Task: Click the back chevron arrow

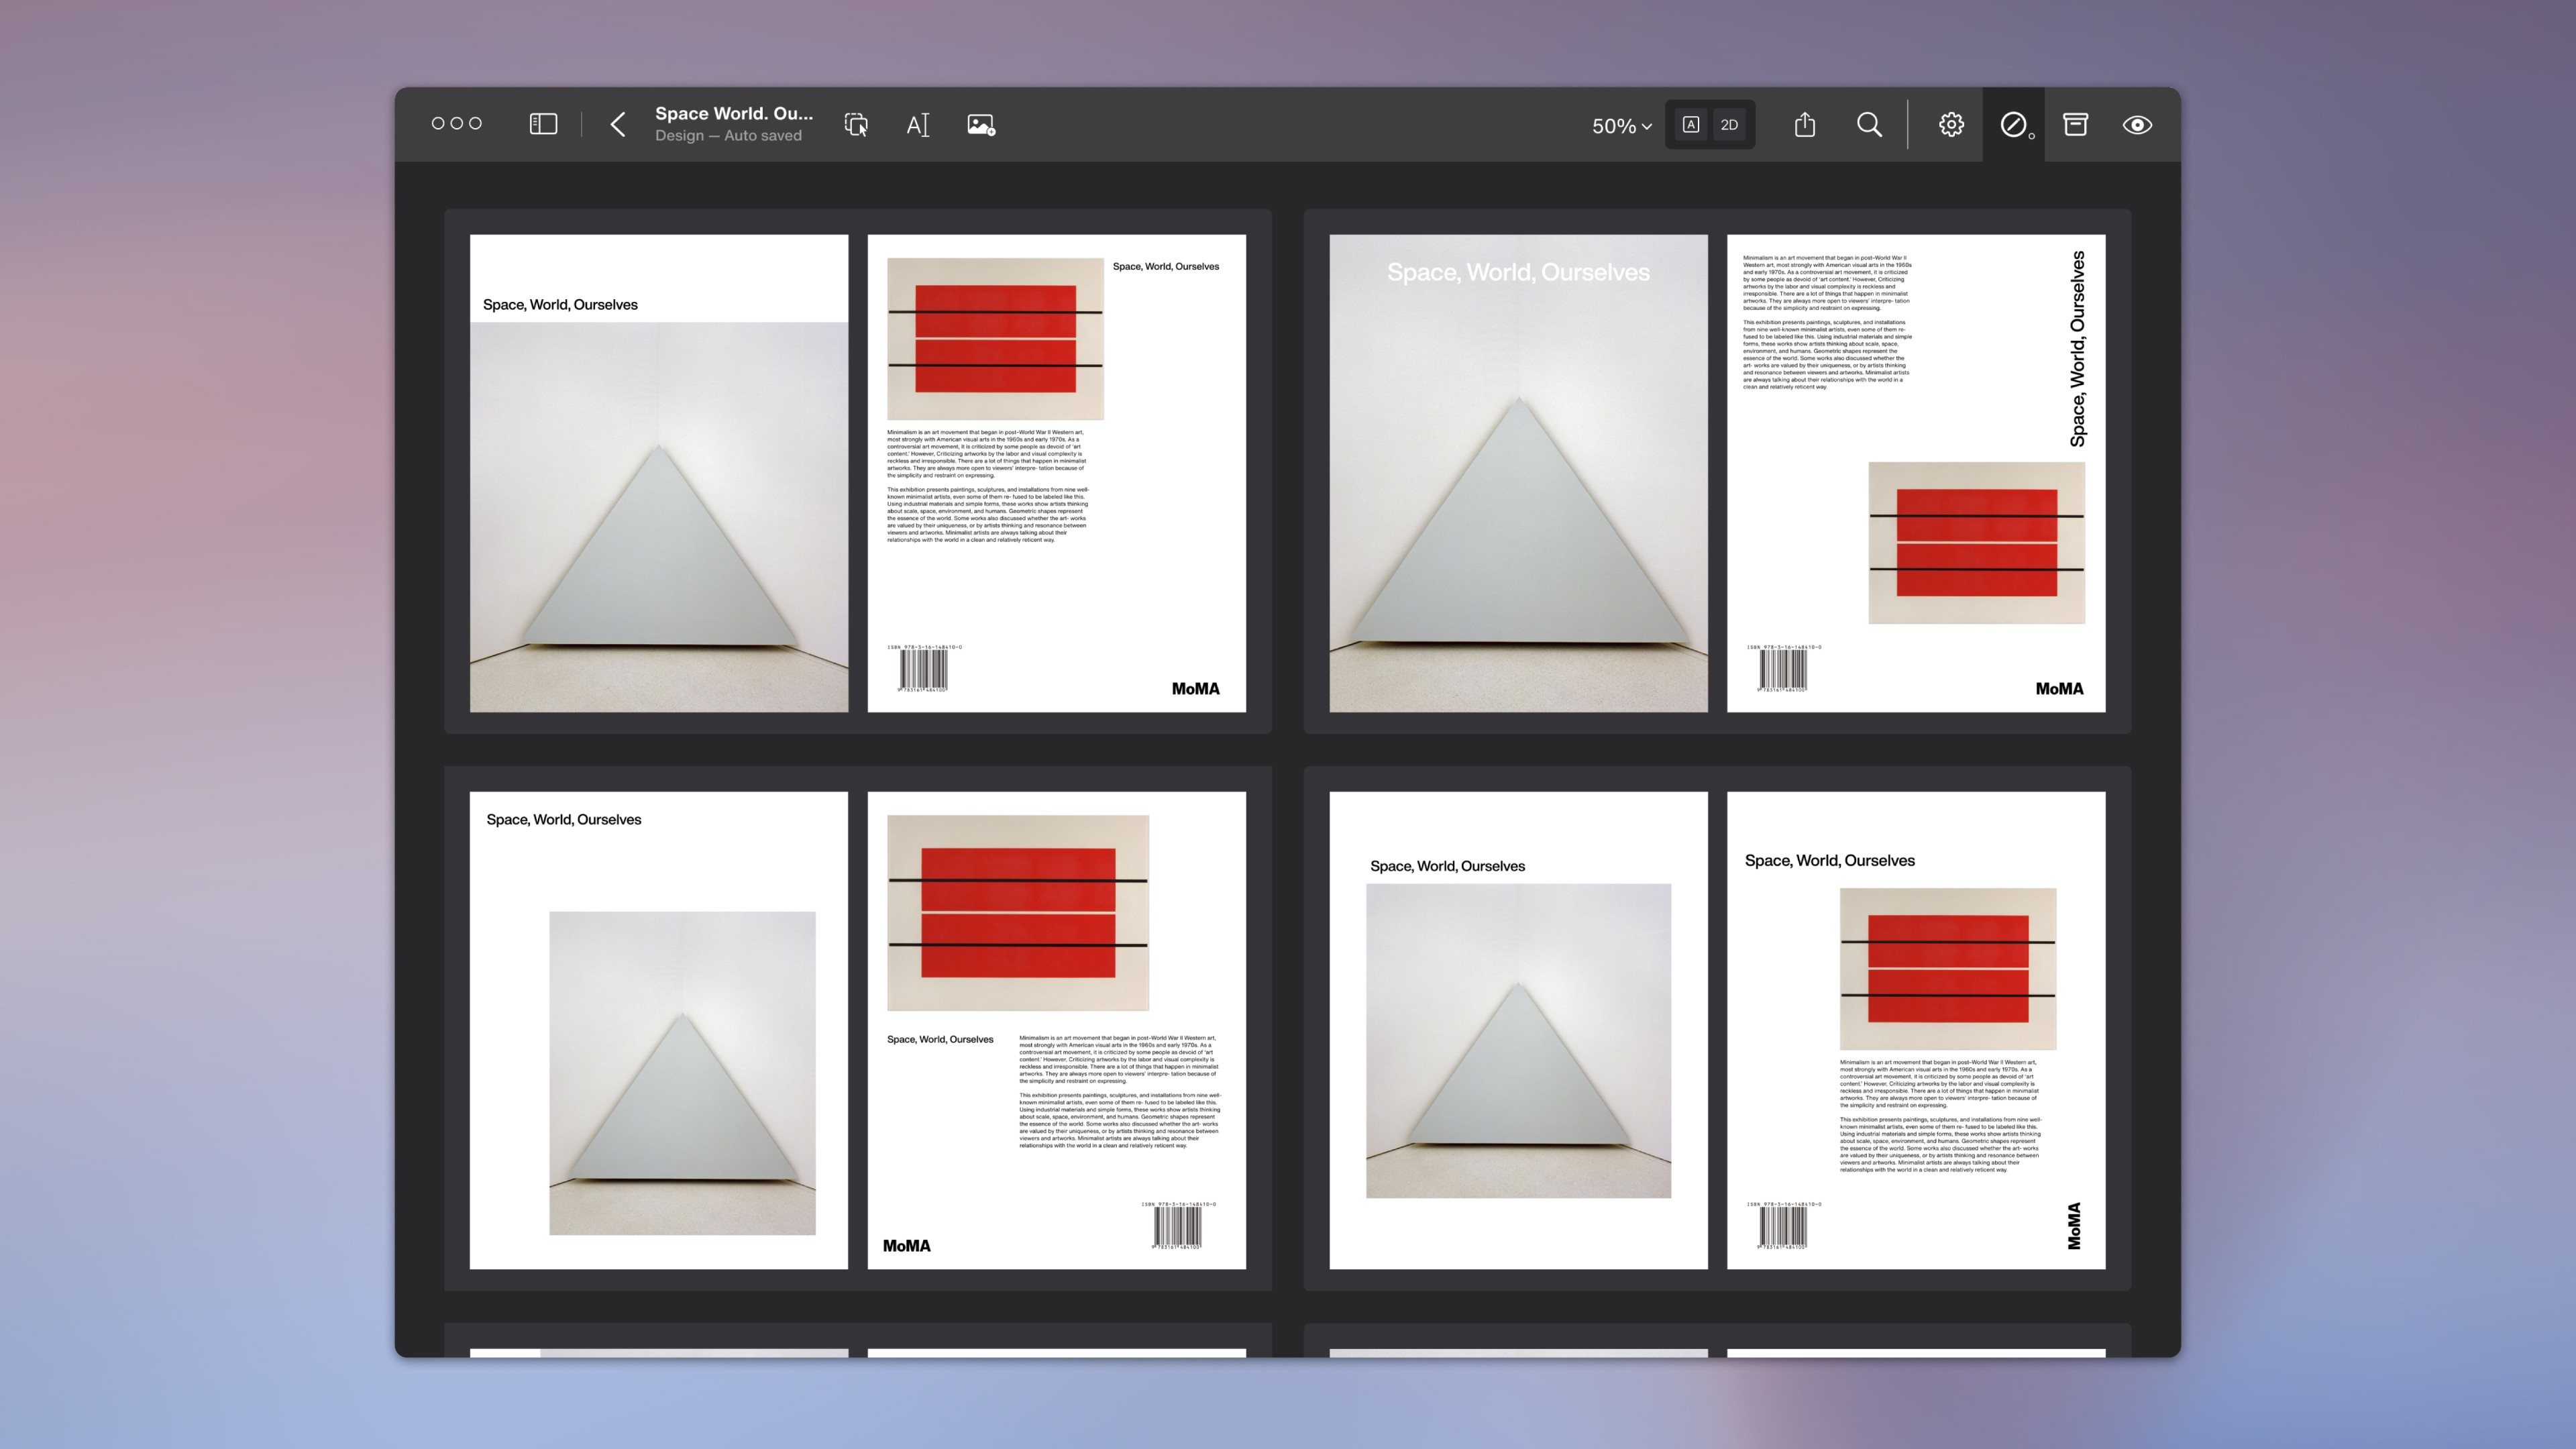Action: (x=618, y=124)
